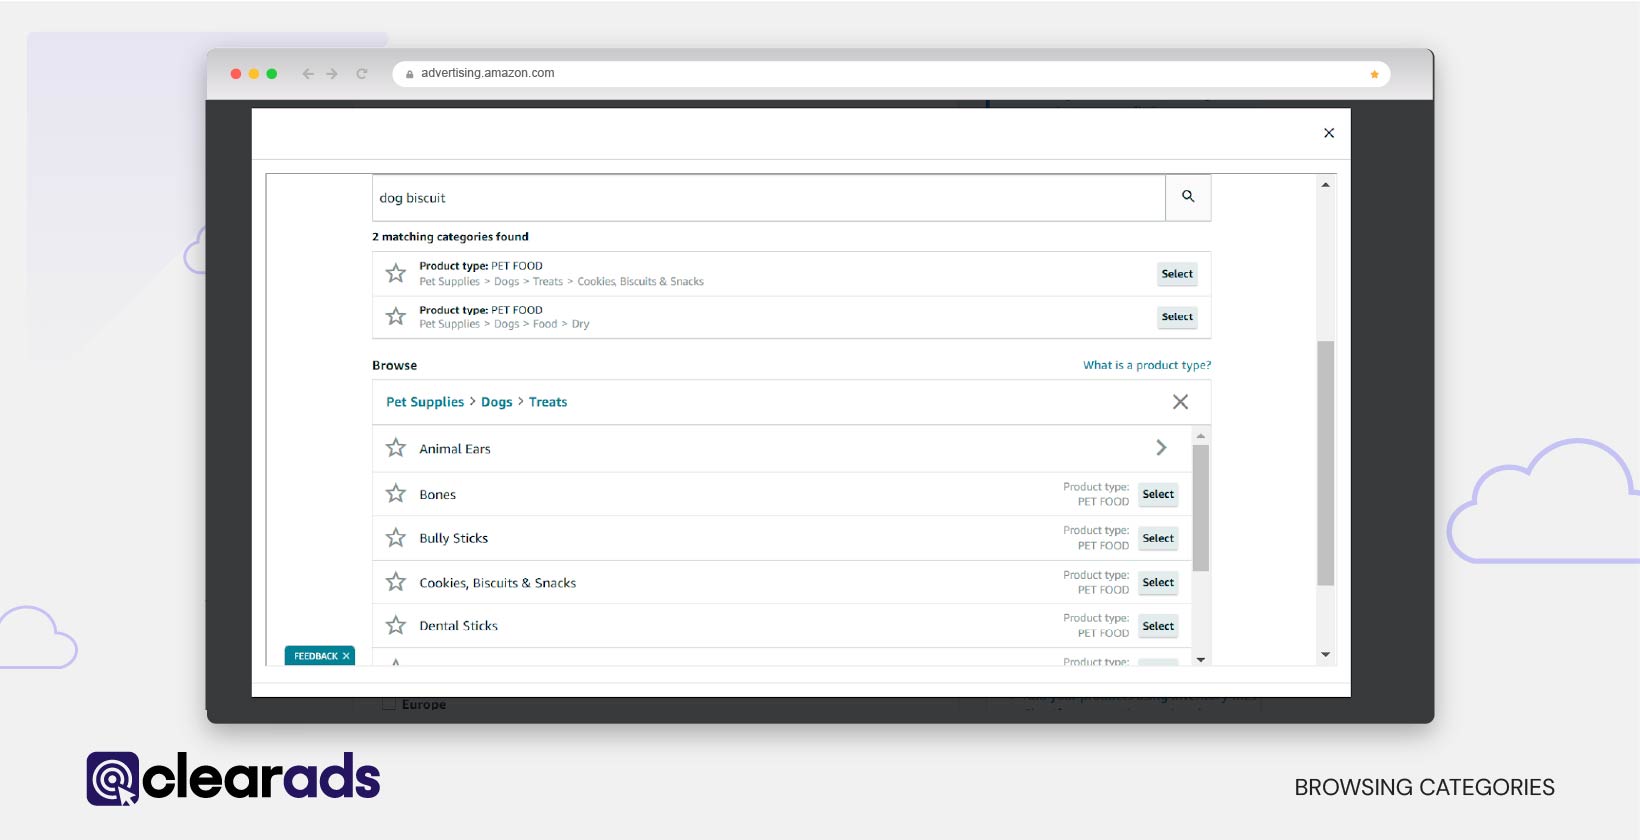Image resolution: width=1640 pixels, height=840 pixels.
Task: Close the category modal dialog
Action: (1329, 133)
